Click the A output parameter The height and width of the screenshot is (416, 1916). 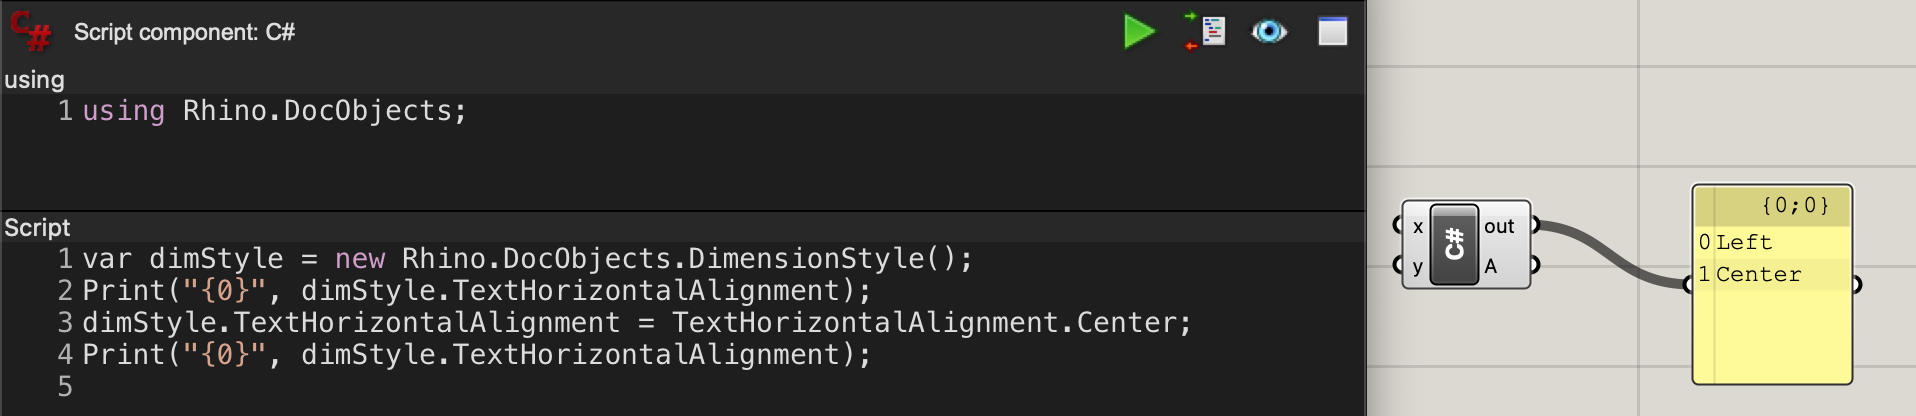1491,266
